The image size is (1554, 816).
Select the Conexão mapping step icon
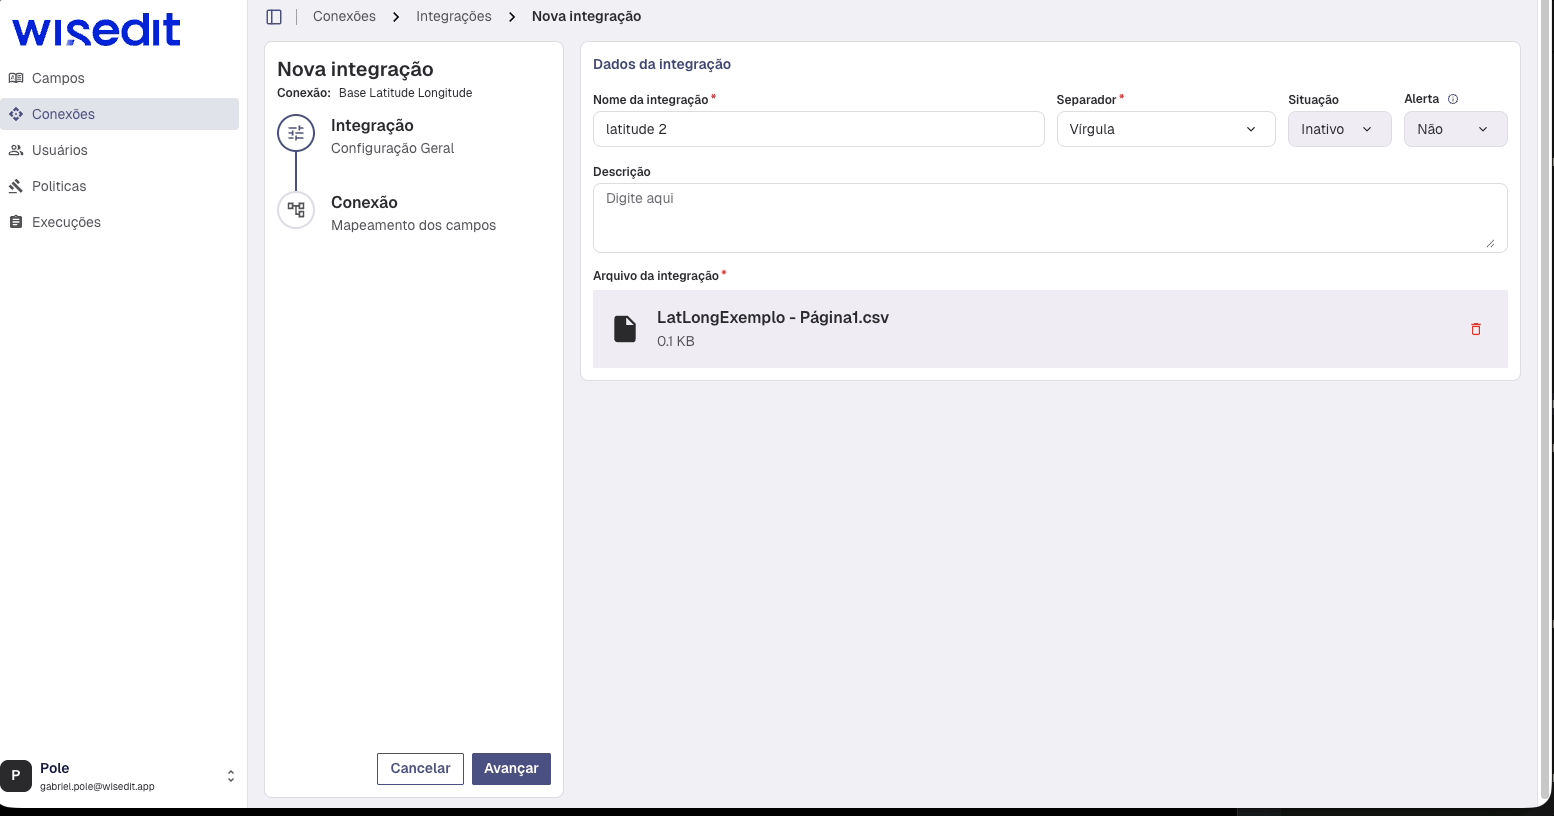(296, 210)
